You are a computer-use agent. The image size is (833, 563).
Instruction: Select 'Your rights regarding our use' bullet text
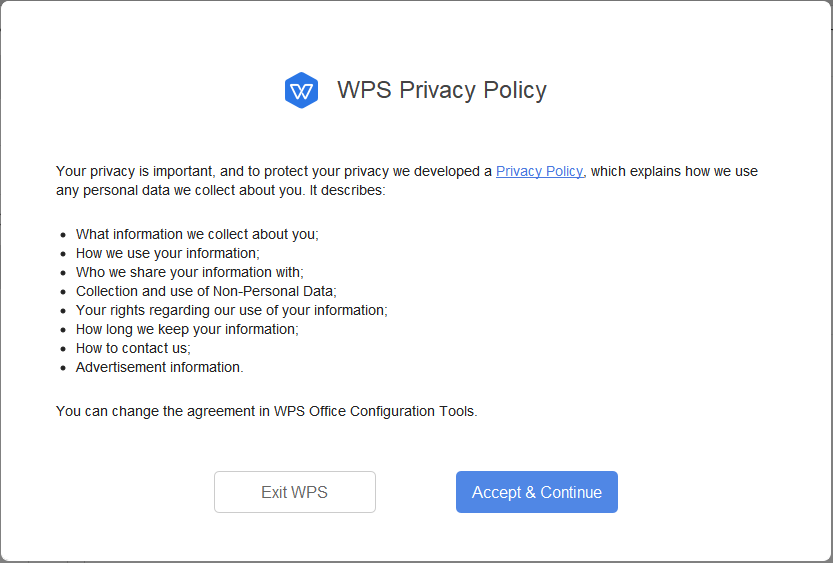coord(231,310)
